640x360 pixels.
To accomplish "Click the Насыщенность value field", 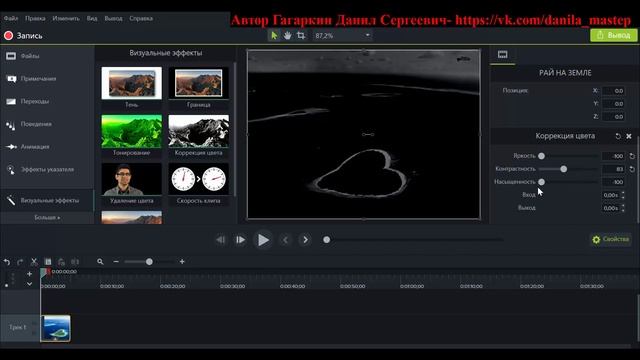I will pos(613,182).
